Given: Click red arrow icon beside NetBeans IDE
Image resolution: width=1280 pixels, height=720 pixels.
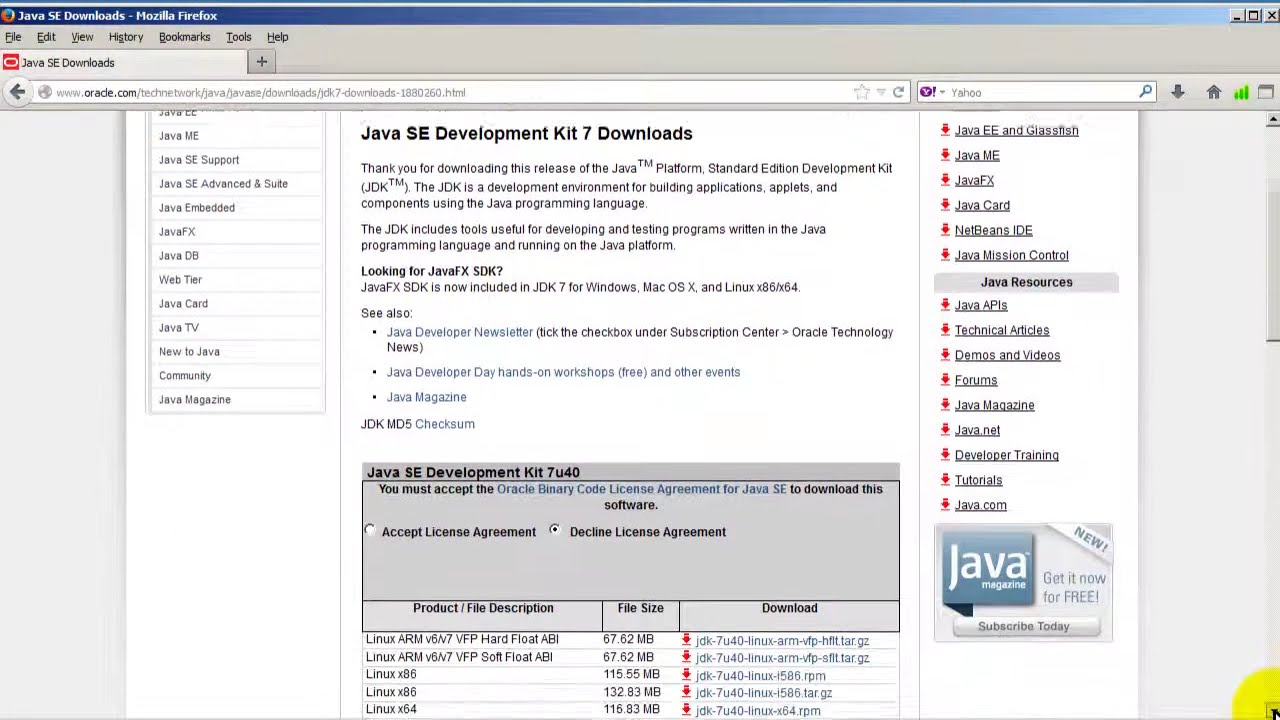Looking at the screenshot, I should (x=945, y=230).
